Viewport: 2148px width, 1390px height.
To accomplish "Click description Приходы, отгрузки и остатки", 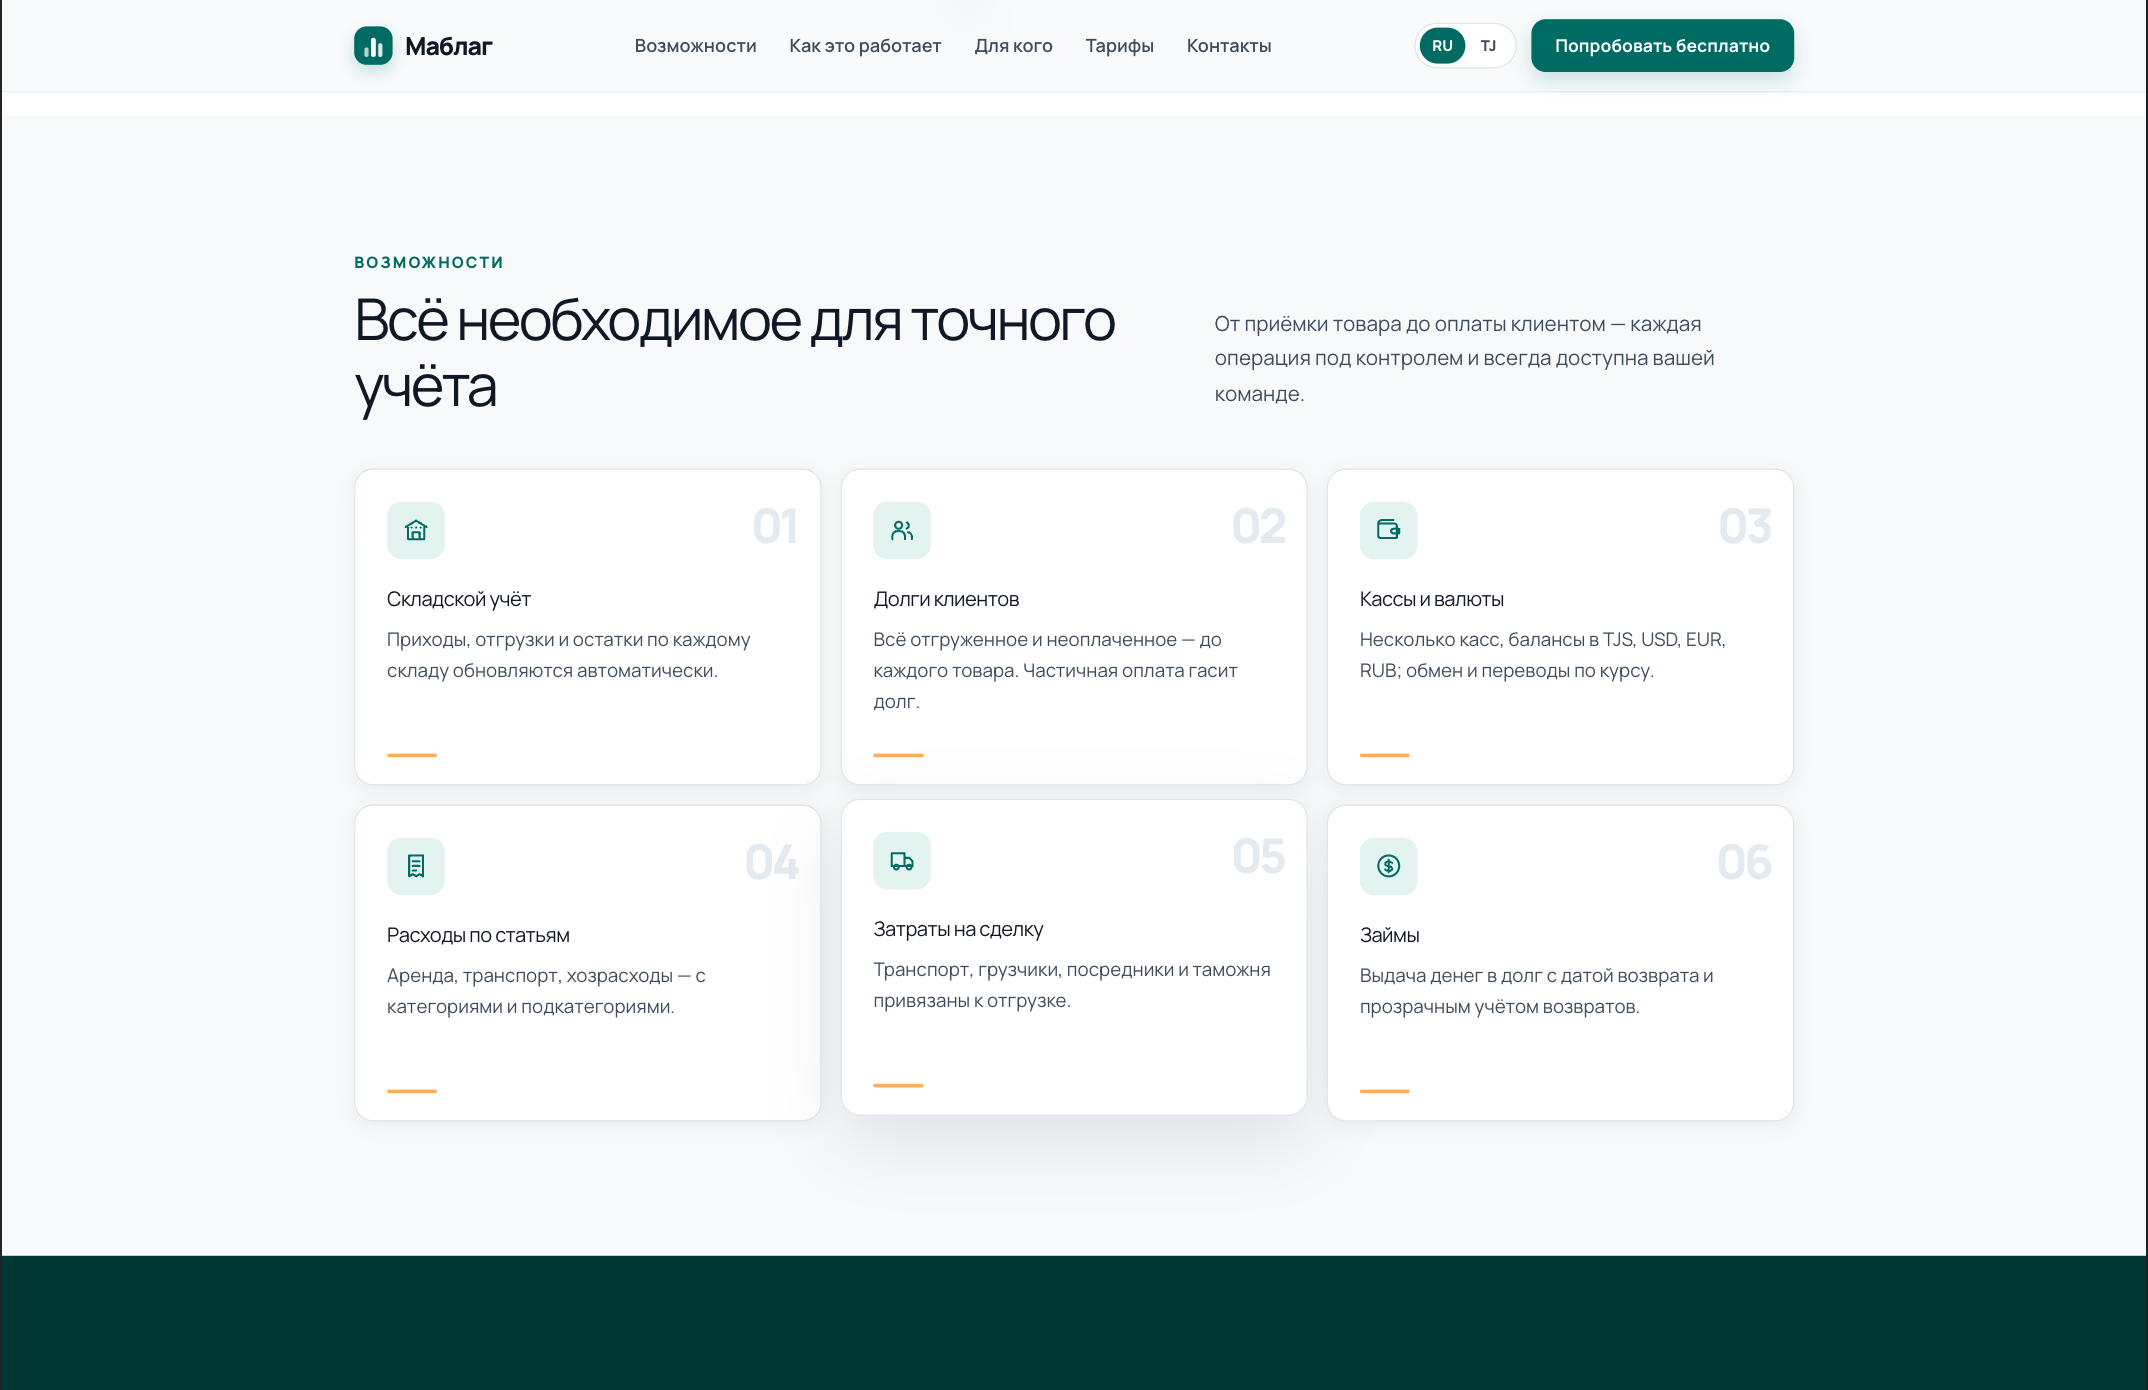I will [x=568, y=655].
